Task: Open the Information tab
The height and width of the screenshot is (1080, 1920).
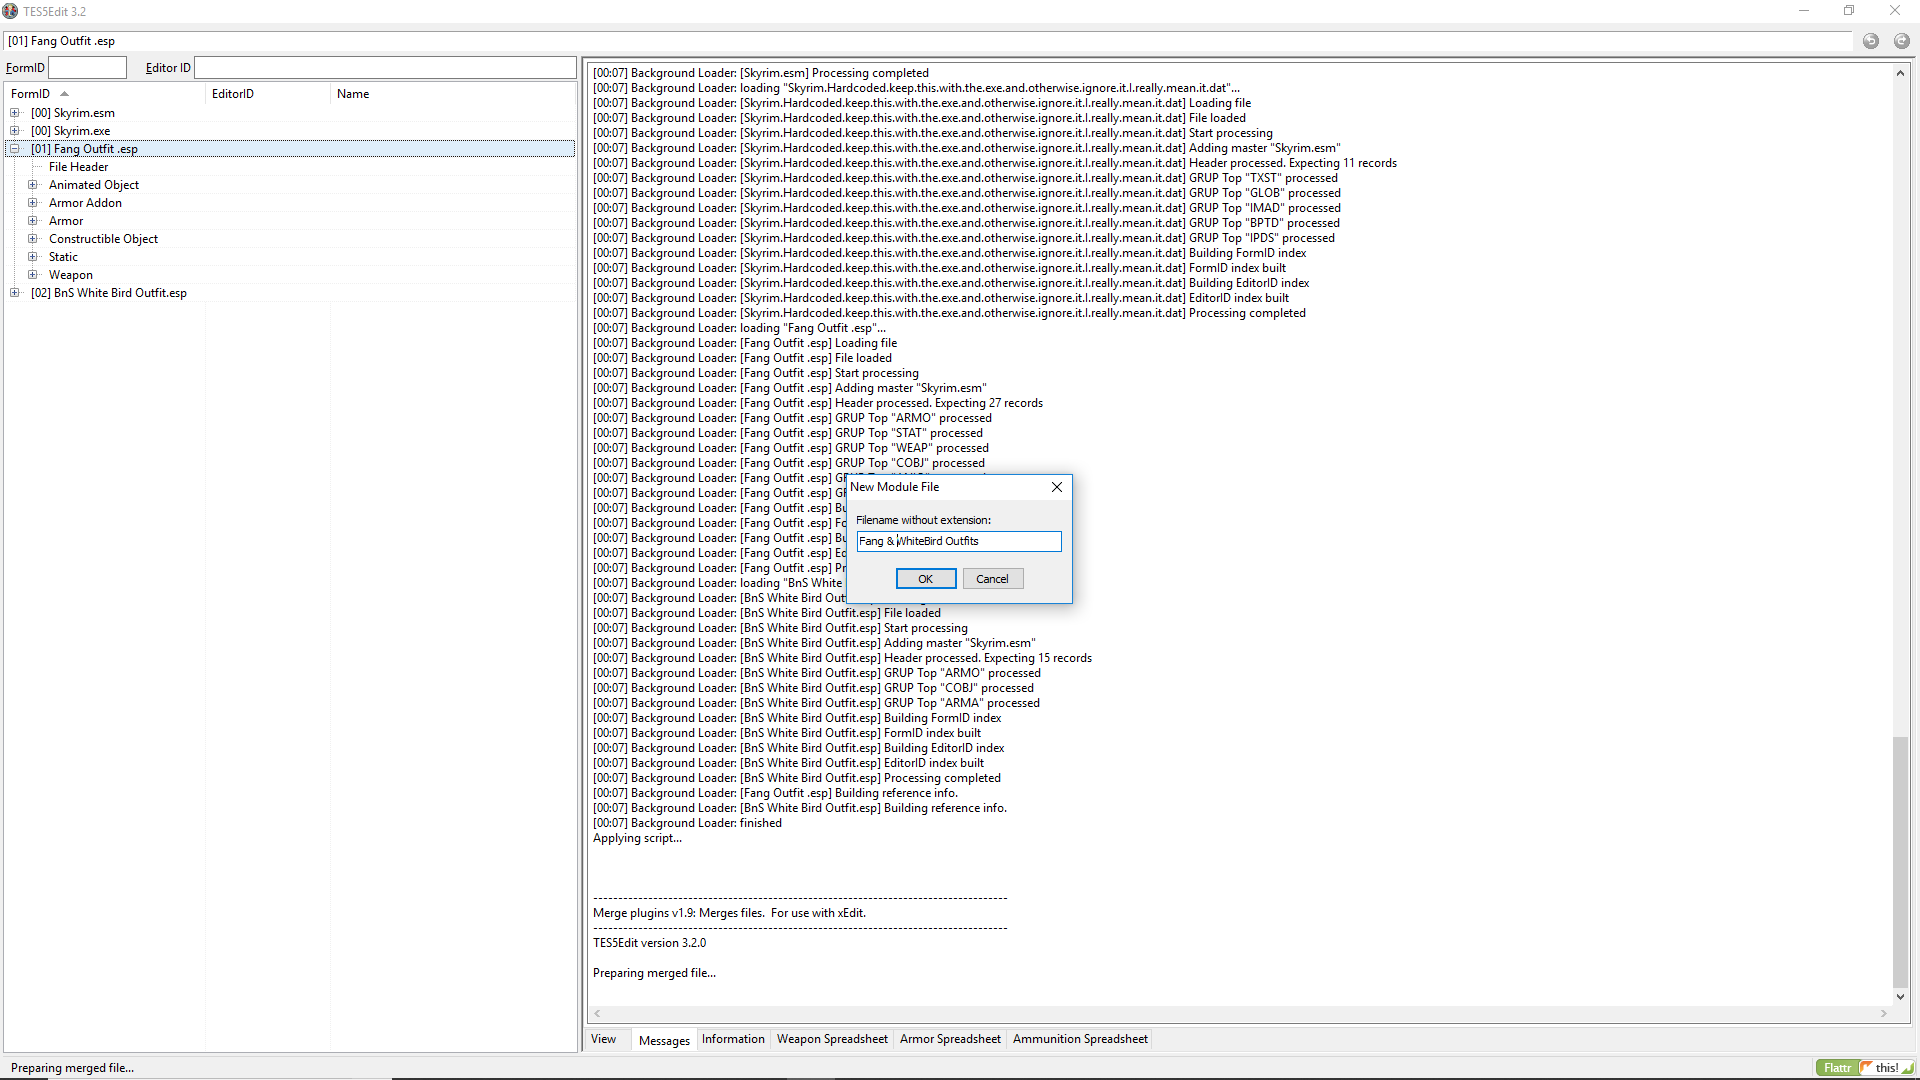Action: [x=733, y=1039]
